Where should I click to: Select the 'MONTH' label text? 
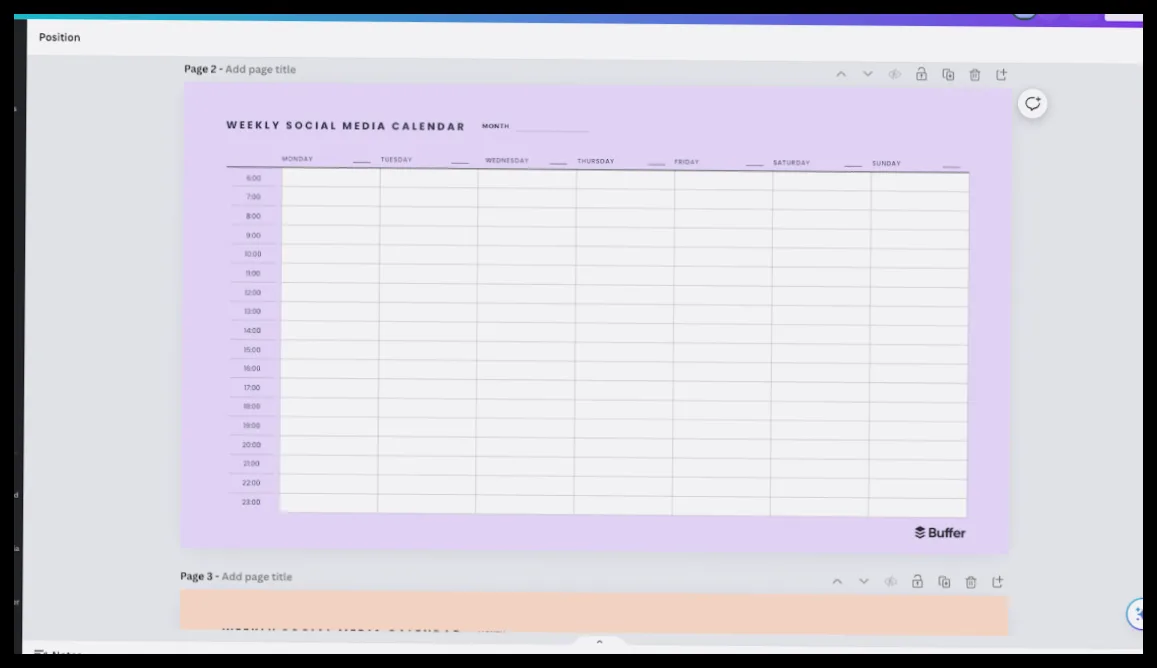[x=495, y=126]
